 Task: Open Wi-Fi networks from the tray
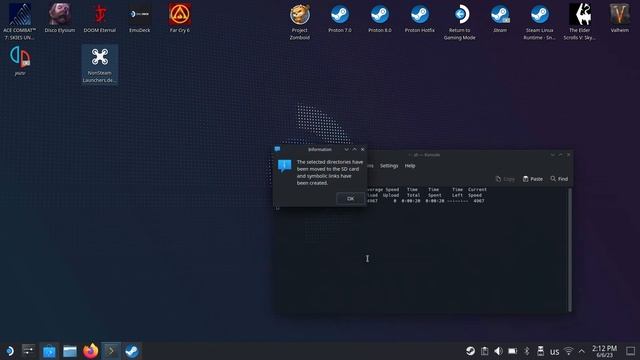tap(568, 351)
